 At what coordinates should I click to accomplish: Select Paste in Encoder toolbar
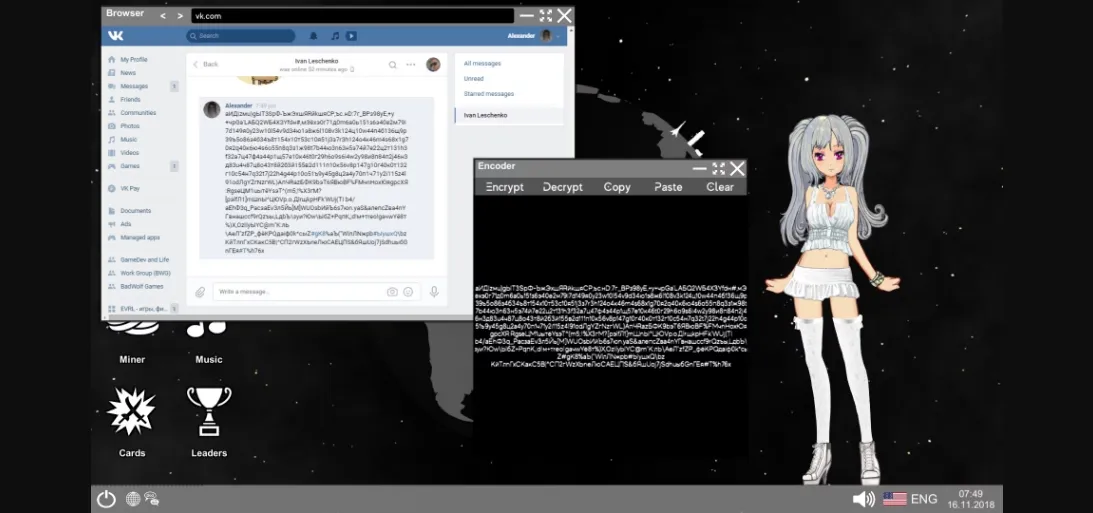(668, 187)
